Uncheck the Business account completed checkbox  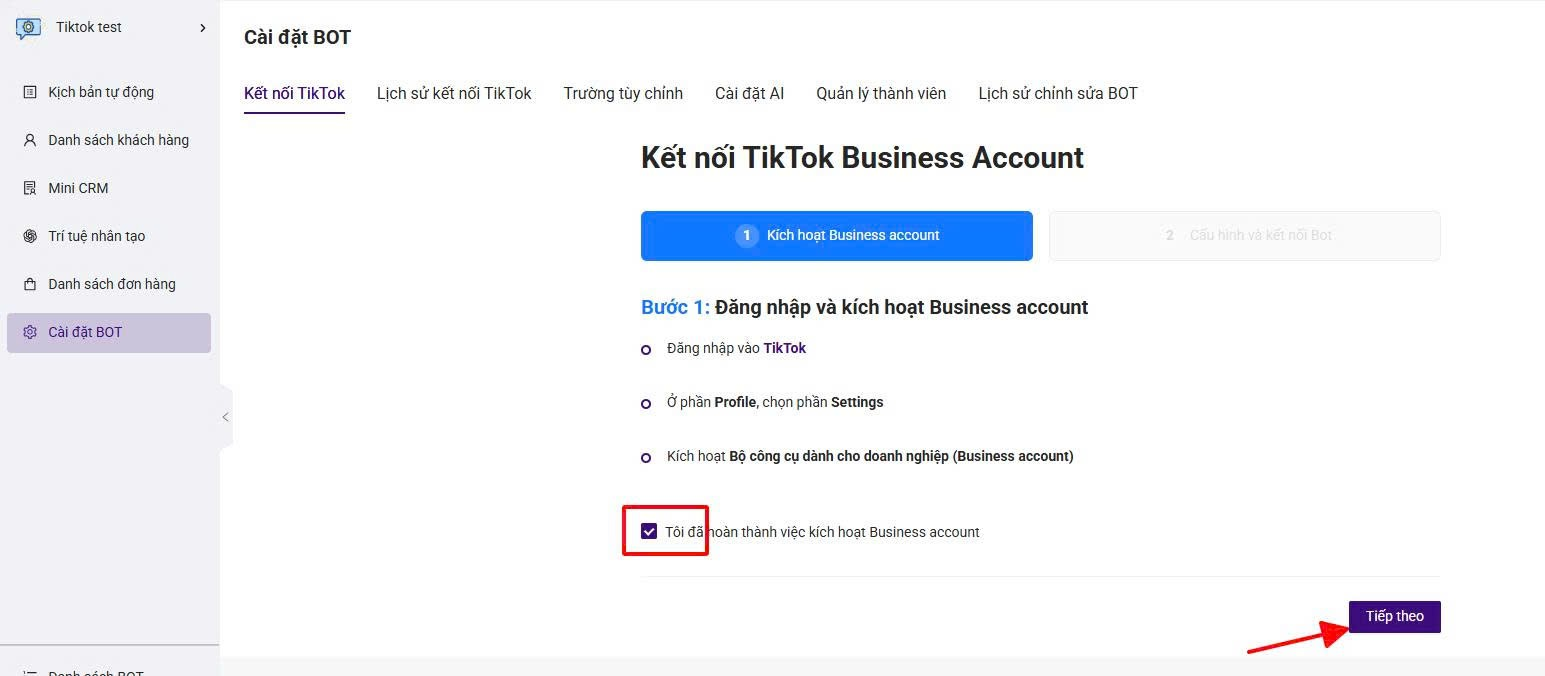pos(649,531)
